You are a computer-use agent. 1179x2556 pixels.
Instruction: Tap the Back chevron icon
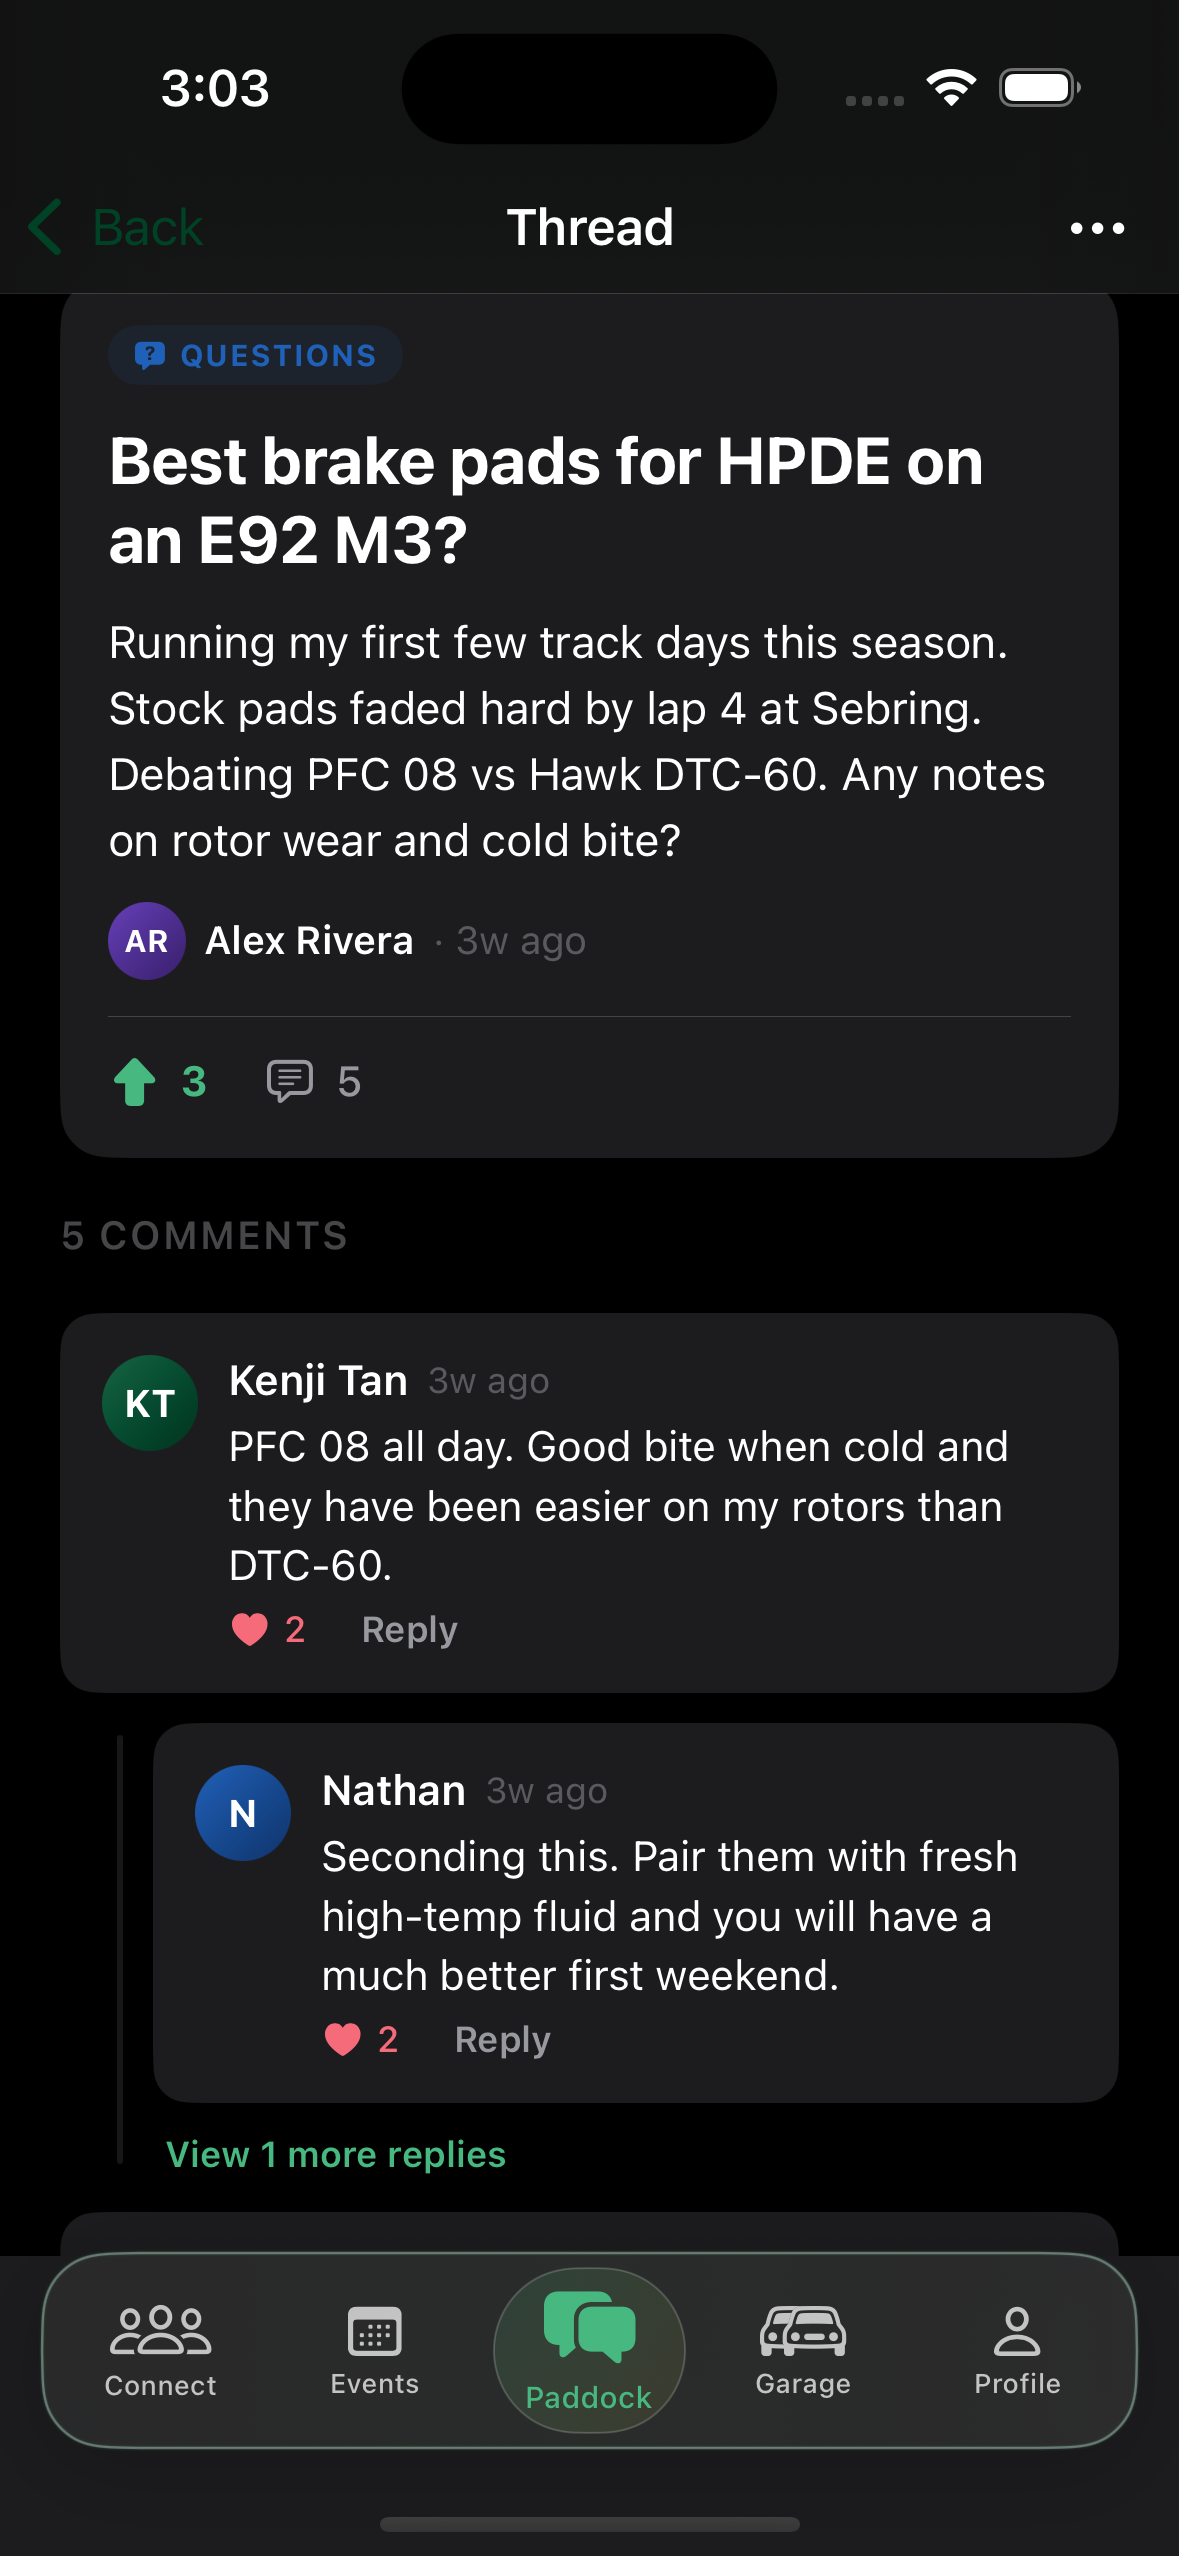[x=46, y=227]
